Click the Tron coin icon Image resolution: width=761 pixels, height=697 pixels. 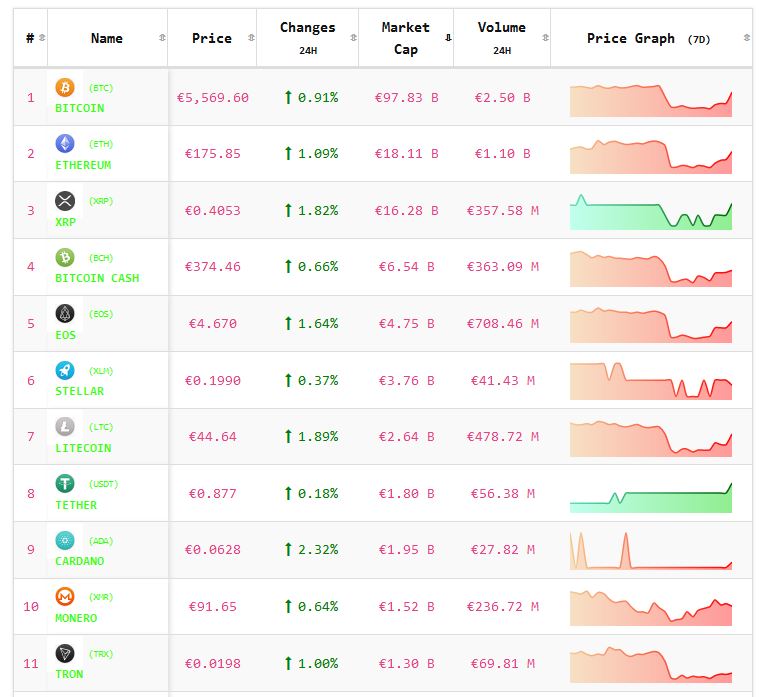(x=65, y=654)
